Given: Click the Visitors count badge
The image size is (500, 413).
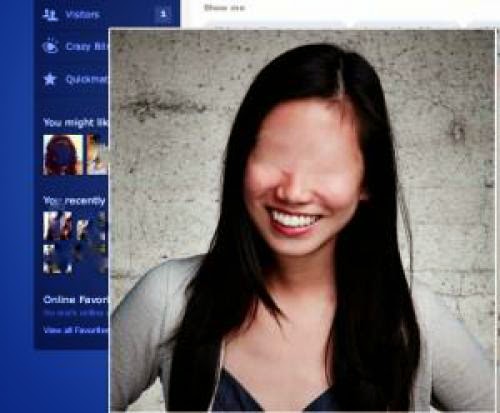Looking at the screenshot, I should click(163, 14).
